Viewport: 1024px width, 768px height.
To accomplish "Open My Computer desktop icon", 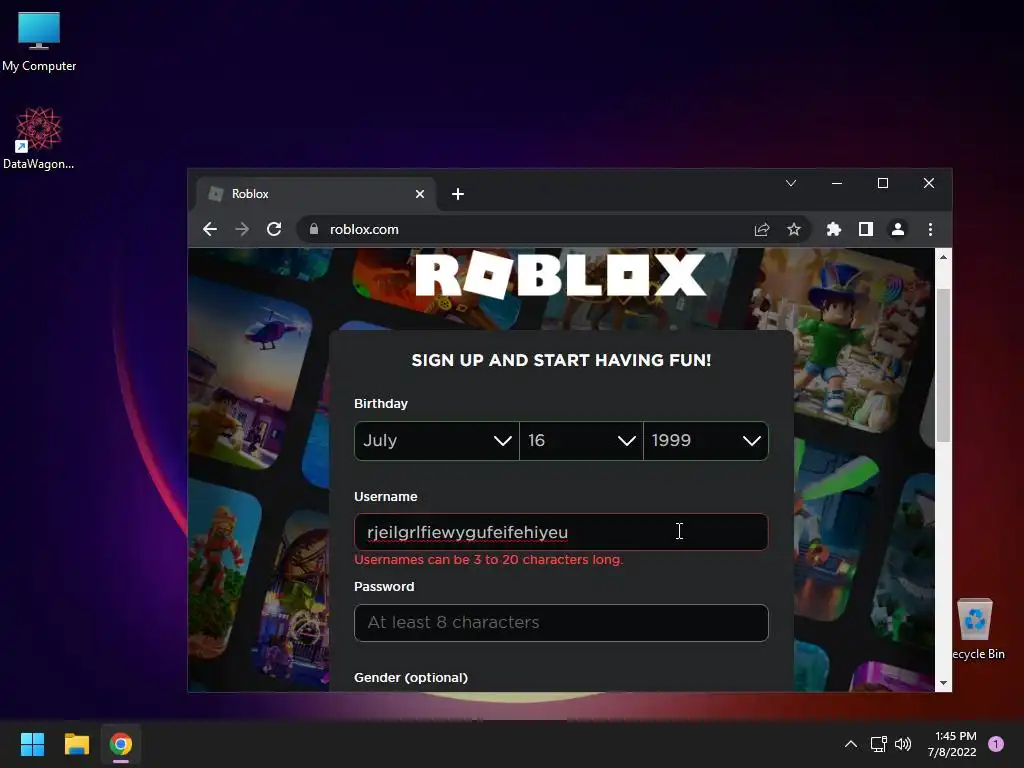I will (39, 41).
